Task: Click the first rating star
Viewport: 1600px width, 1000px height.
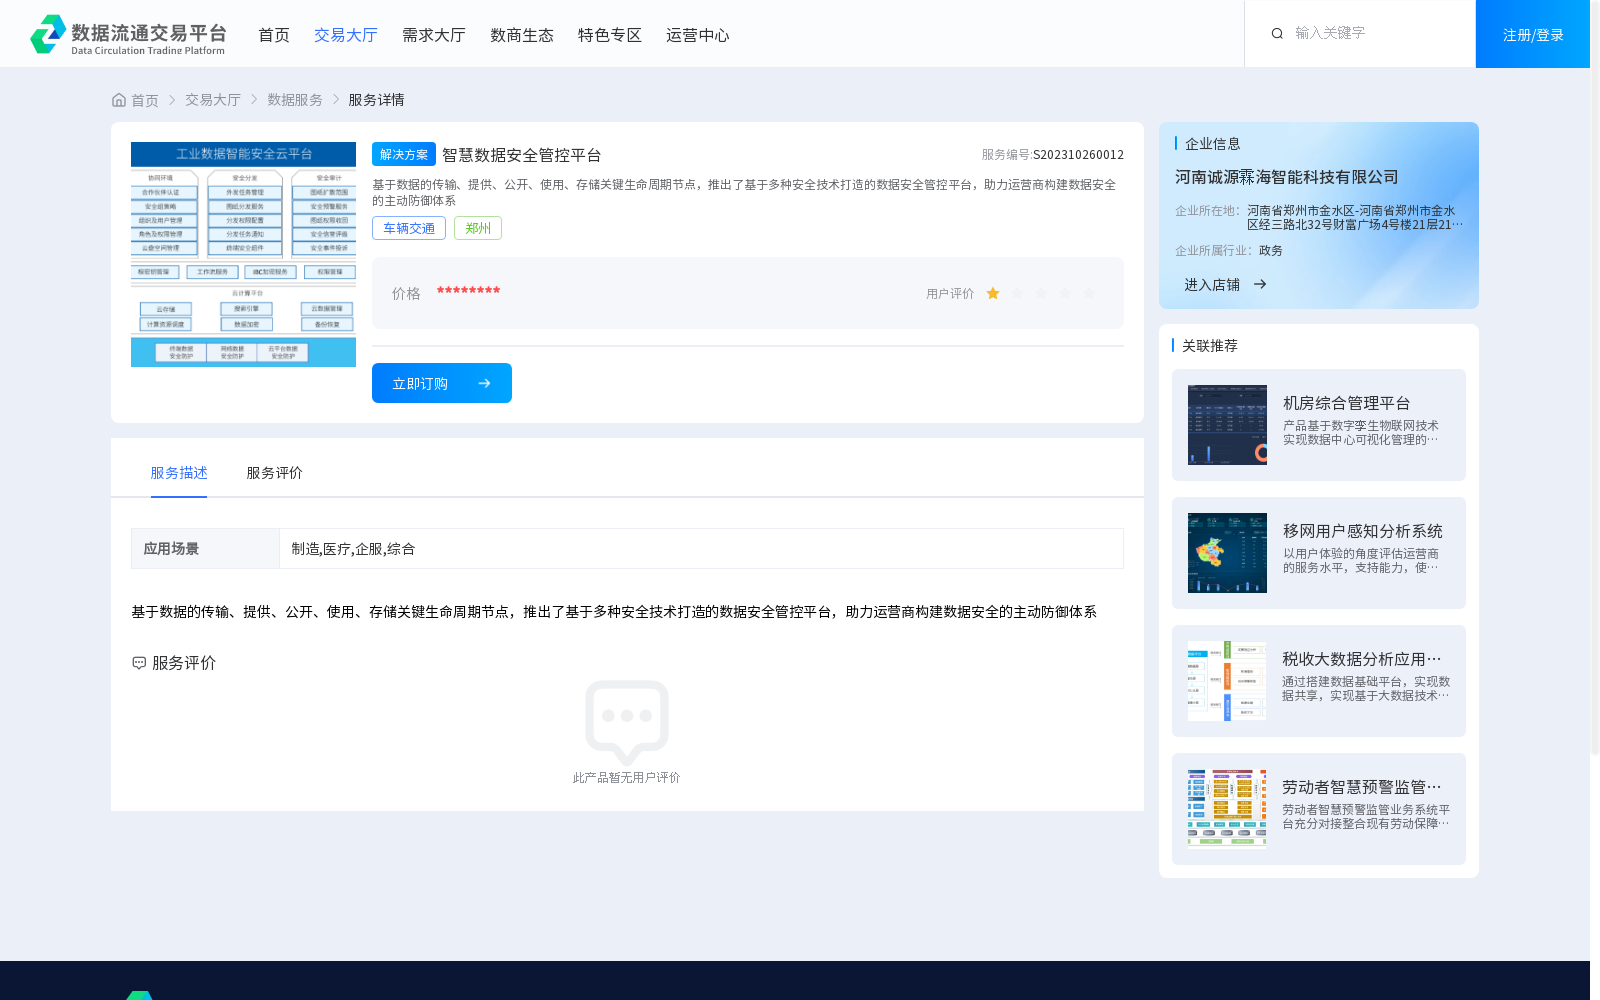Action: pos(993,293)
